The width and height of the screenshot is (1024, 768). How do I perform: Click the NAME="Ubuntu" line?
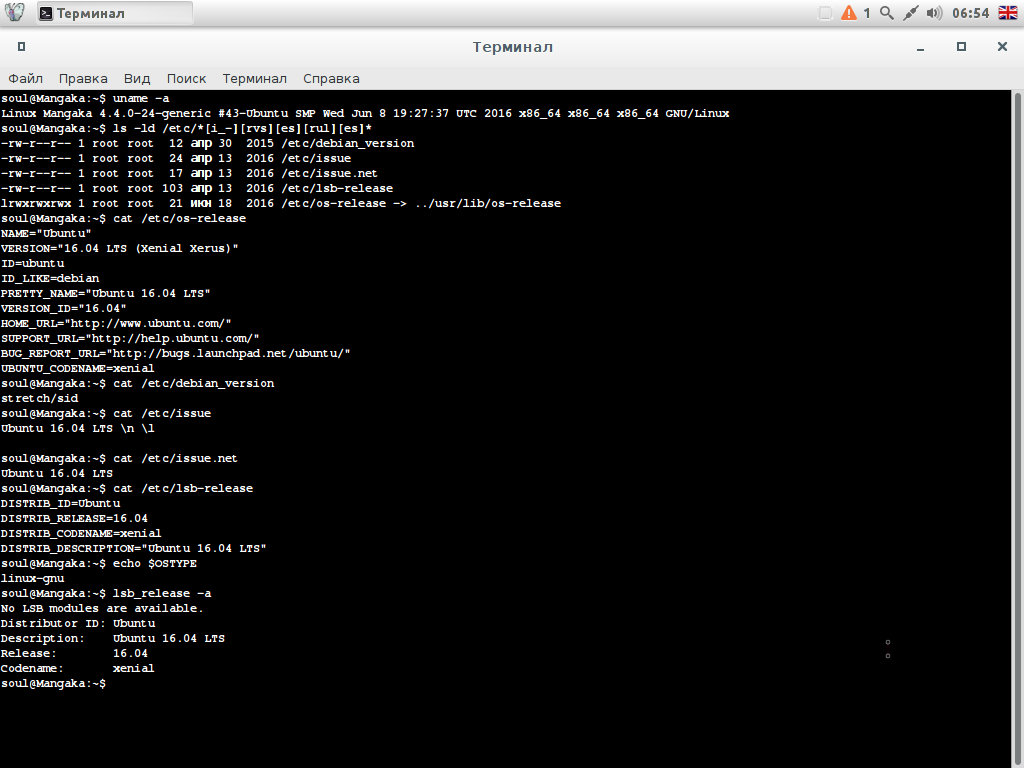coord(46,233)
